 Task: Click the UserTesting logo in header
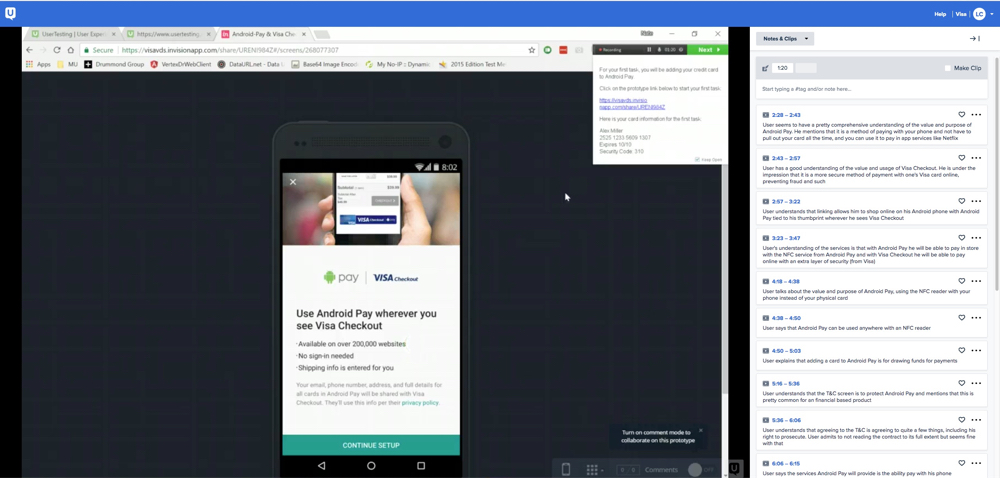pyautogui.click(x=11, y=13)
